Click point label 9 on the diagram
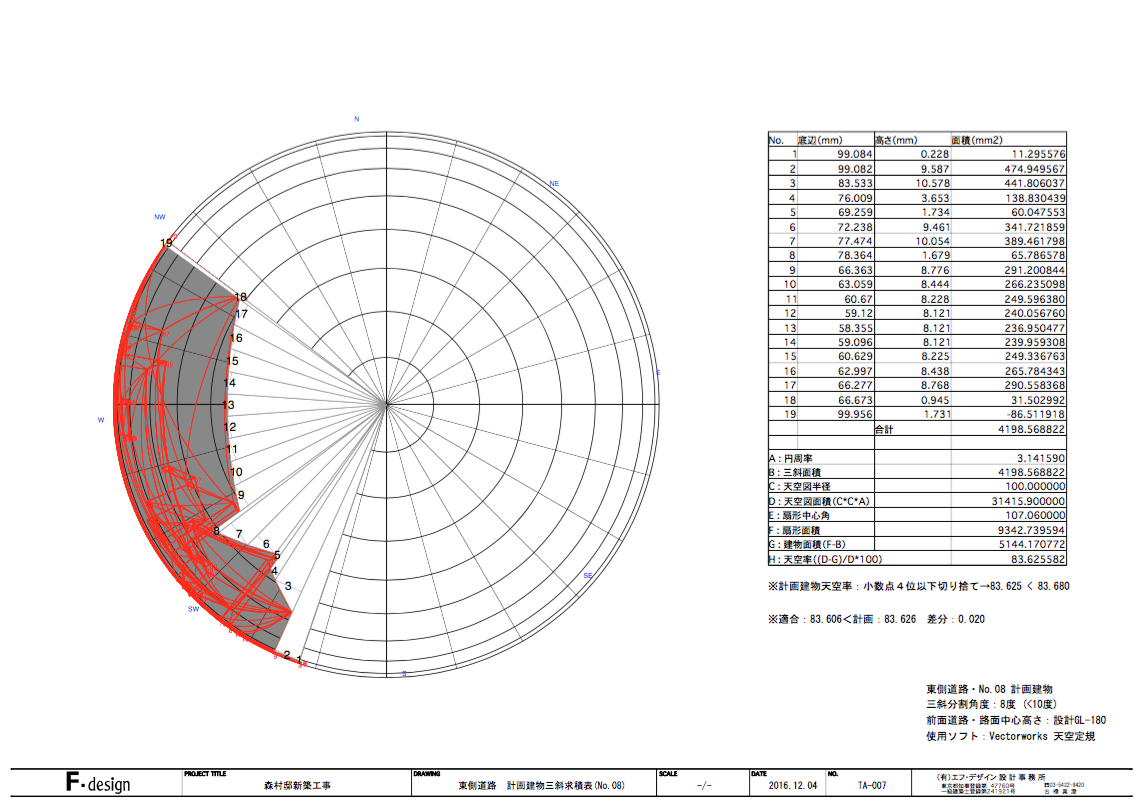Screen dimensions: 1140x806 click(240, 495)
